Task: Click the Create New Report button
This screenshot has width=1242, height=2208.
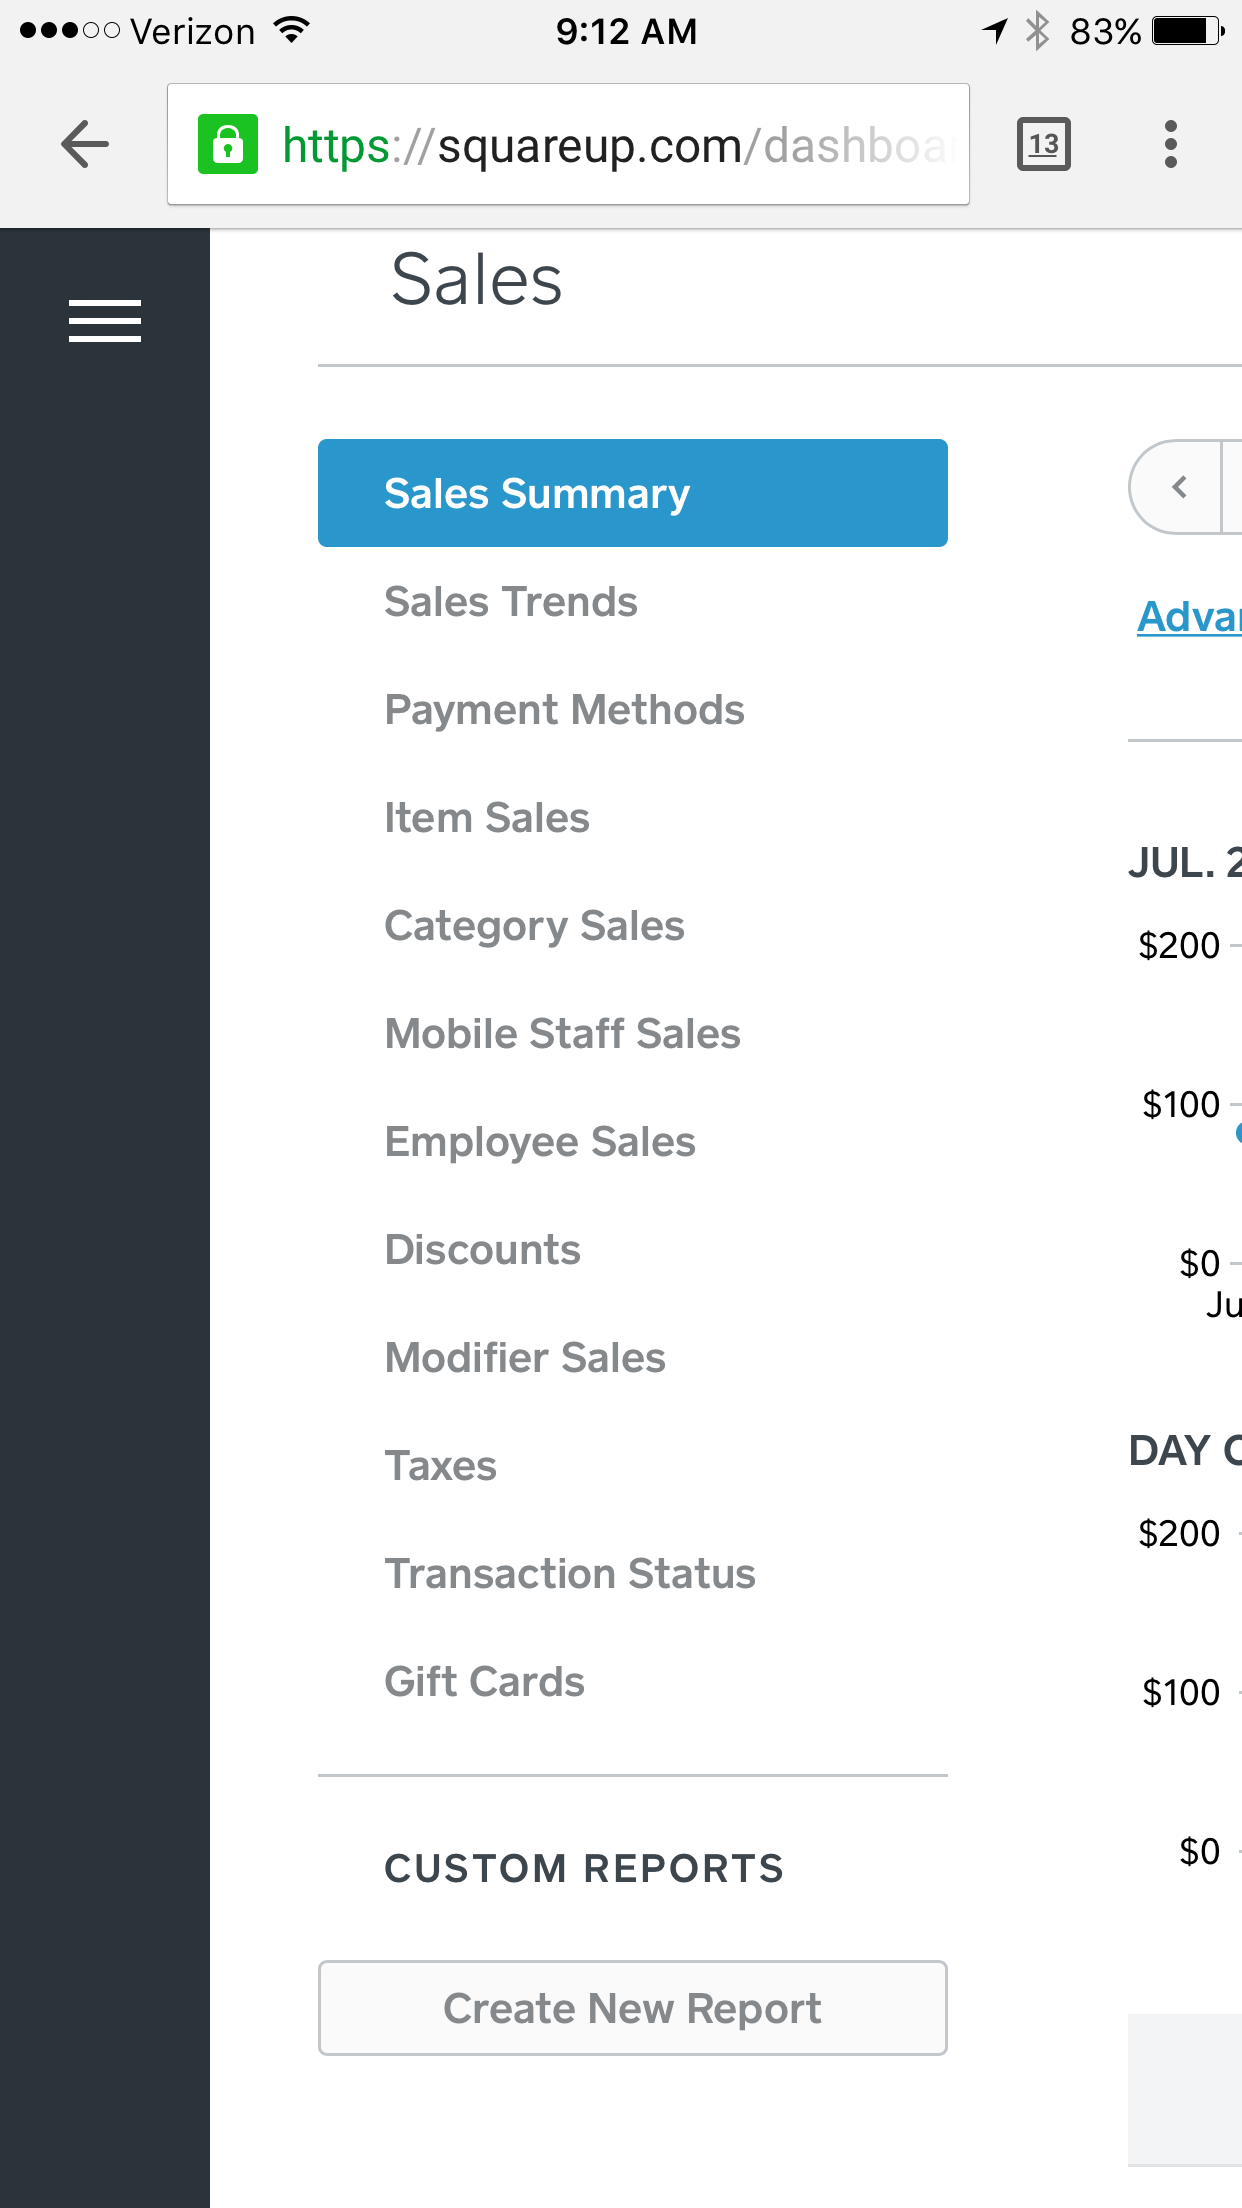Action: [x=632, y=2007]
